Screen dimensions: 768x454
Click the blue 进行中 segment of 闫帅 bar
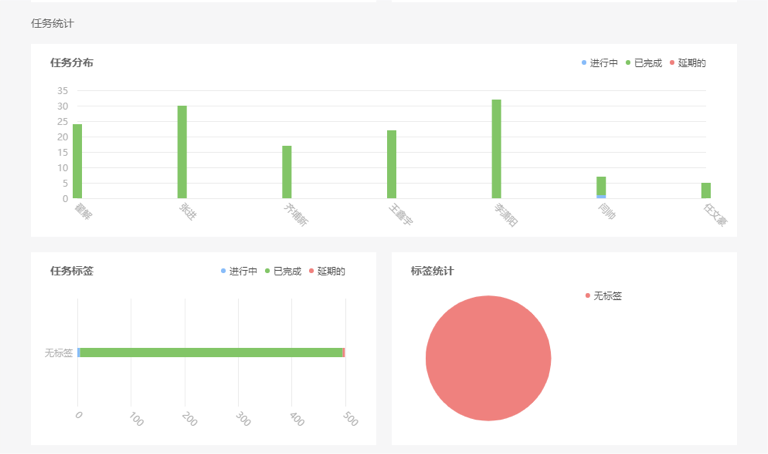click(x=601, y=197)
